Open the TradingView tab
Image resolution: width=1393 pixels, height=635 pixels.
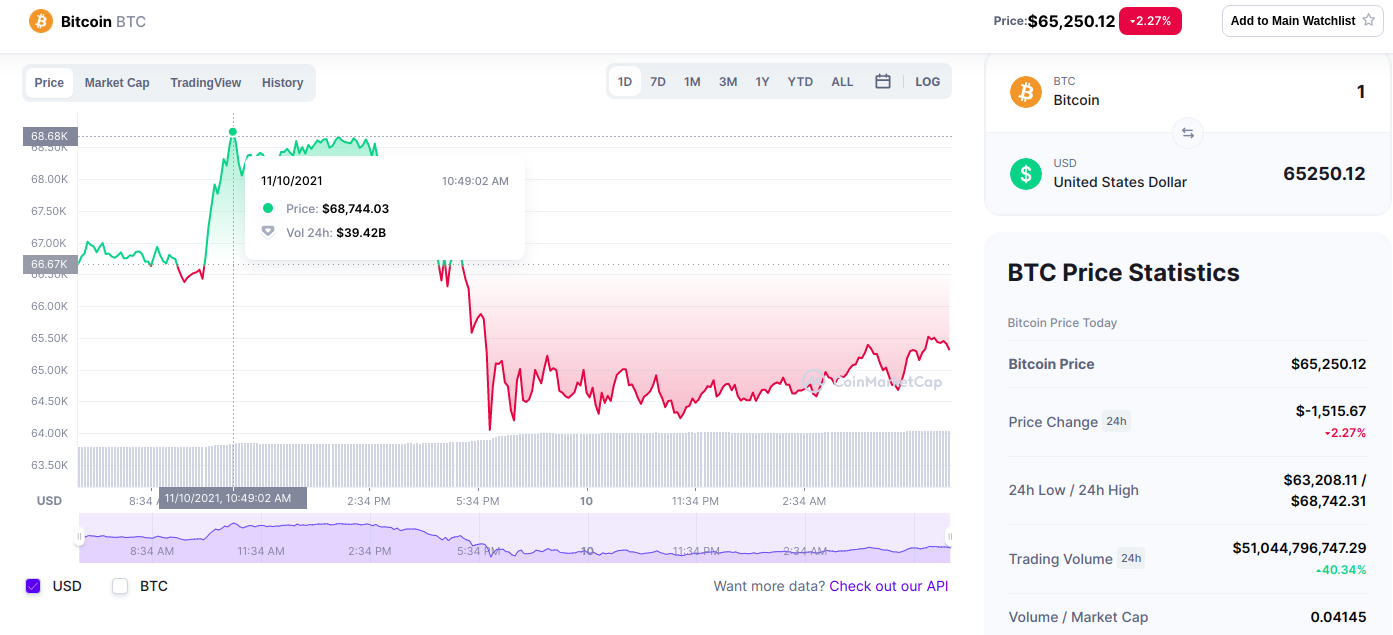[x=205, y=83]
